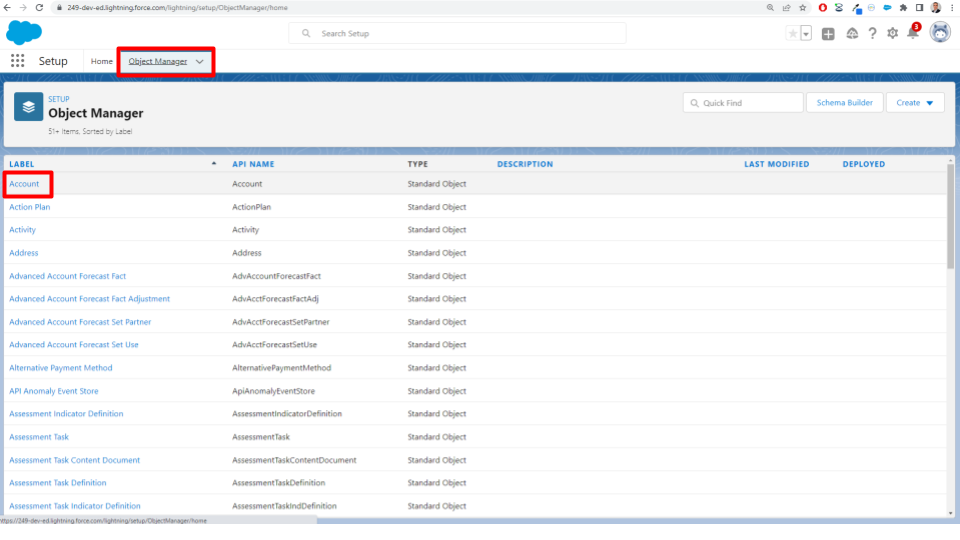Viewport: 960px width, 540px height.
Task: Click the browser zoom magnifier icon
Action: (x=770, y=7)
